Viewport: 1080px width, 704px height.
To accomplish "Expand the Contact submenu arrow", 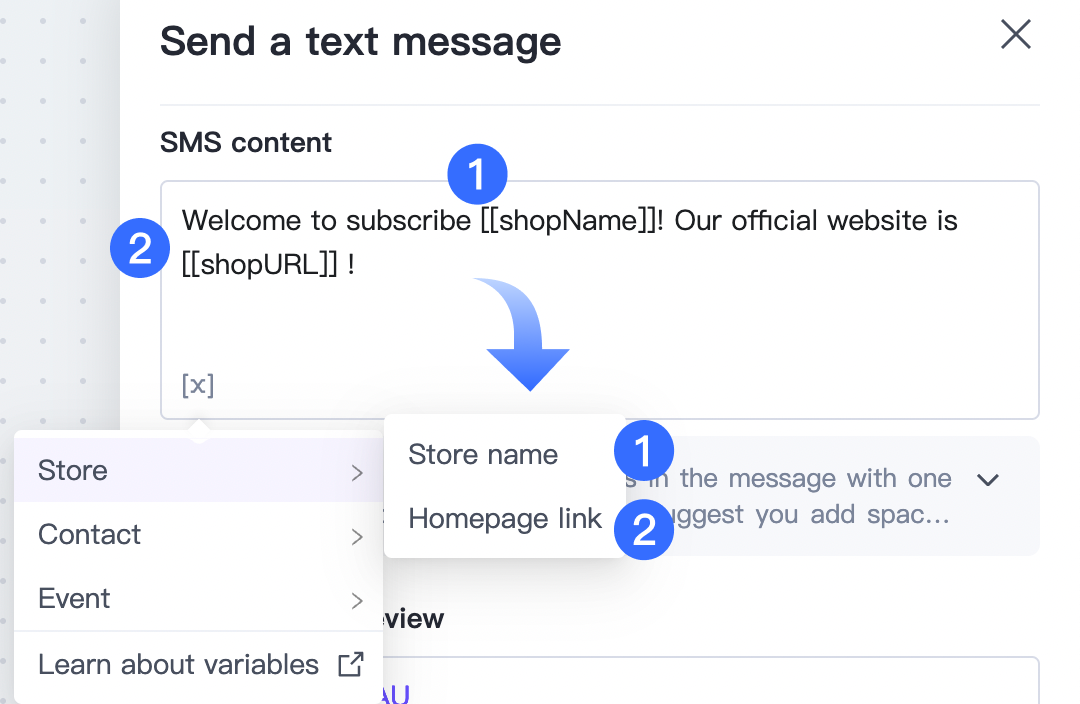I will 357,536.
